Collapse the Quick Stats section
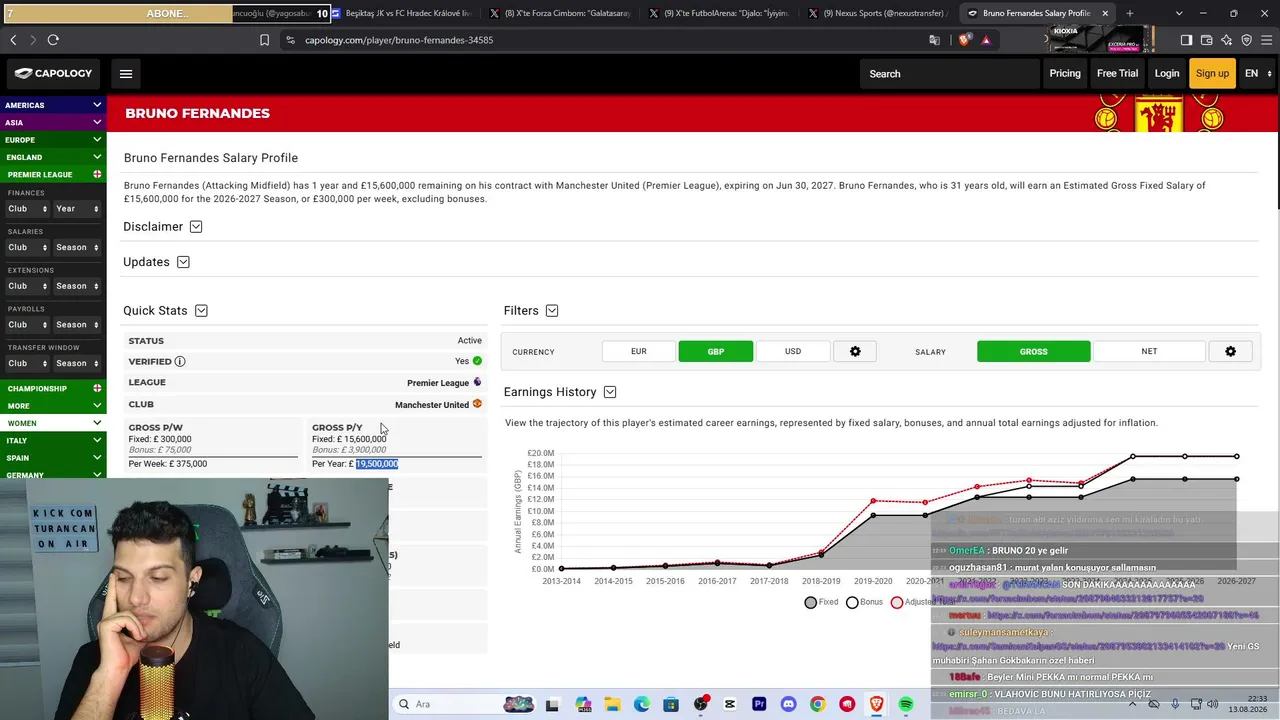The width and height of the screenshot is (1280, 720). point(201,311)
